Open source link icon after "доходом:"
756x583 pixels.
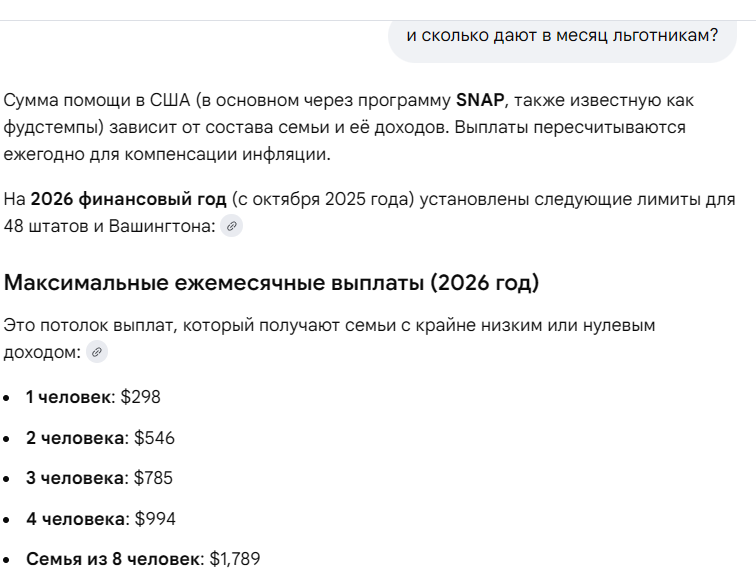(x=97, y=352)
